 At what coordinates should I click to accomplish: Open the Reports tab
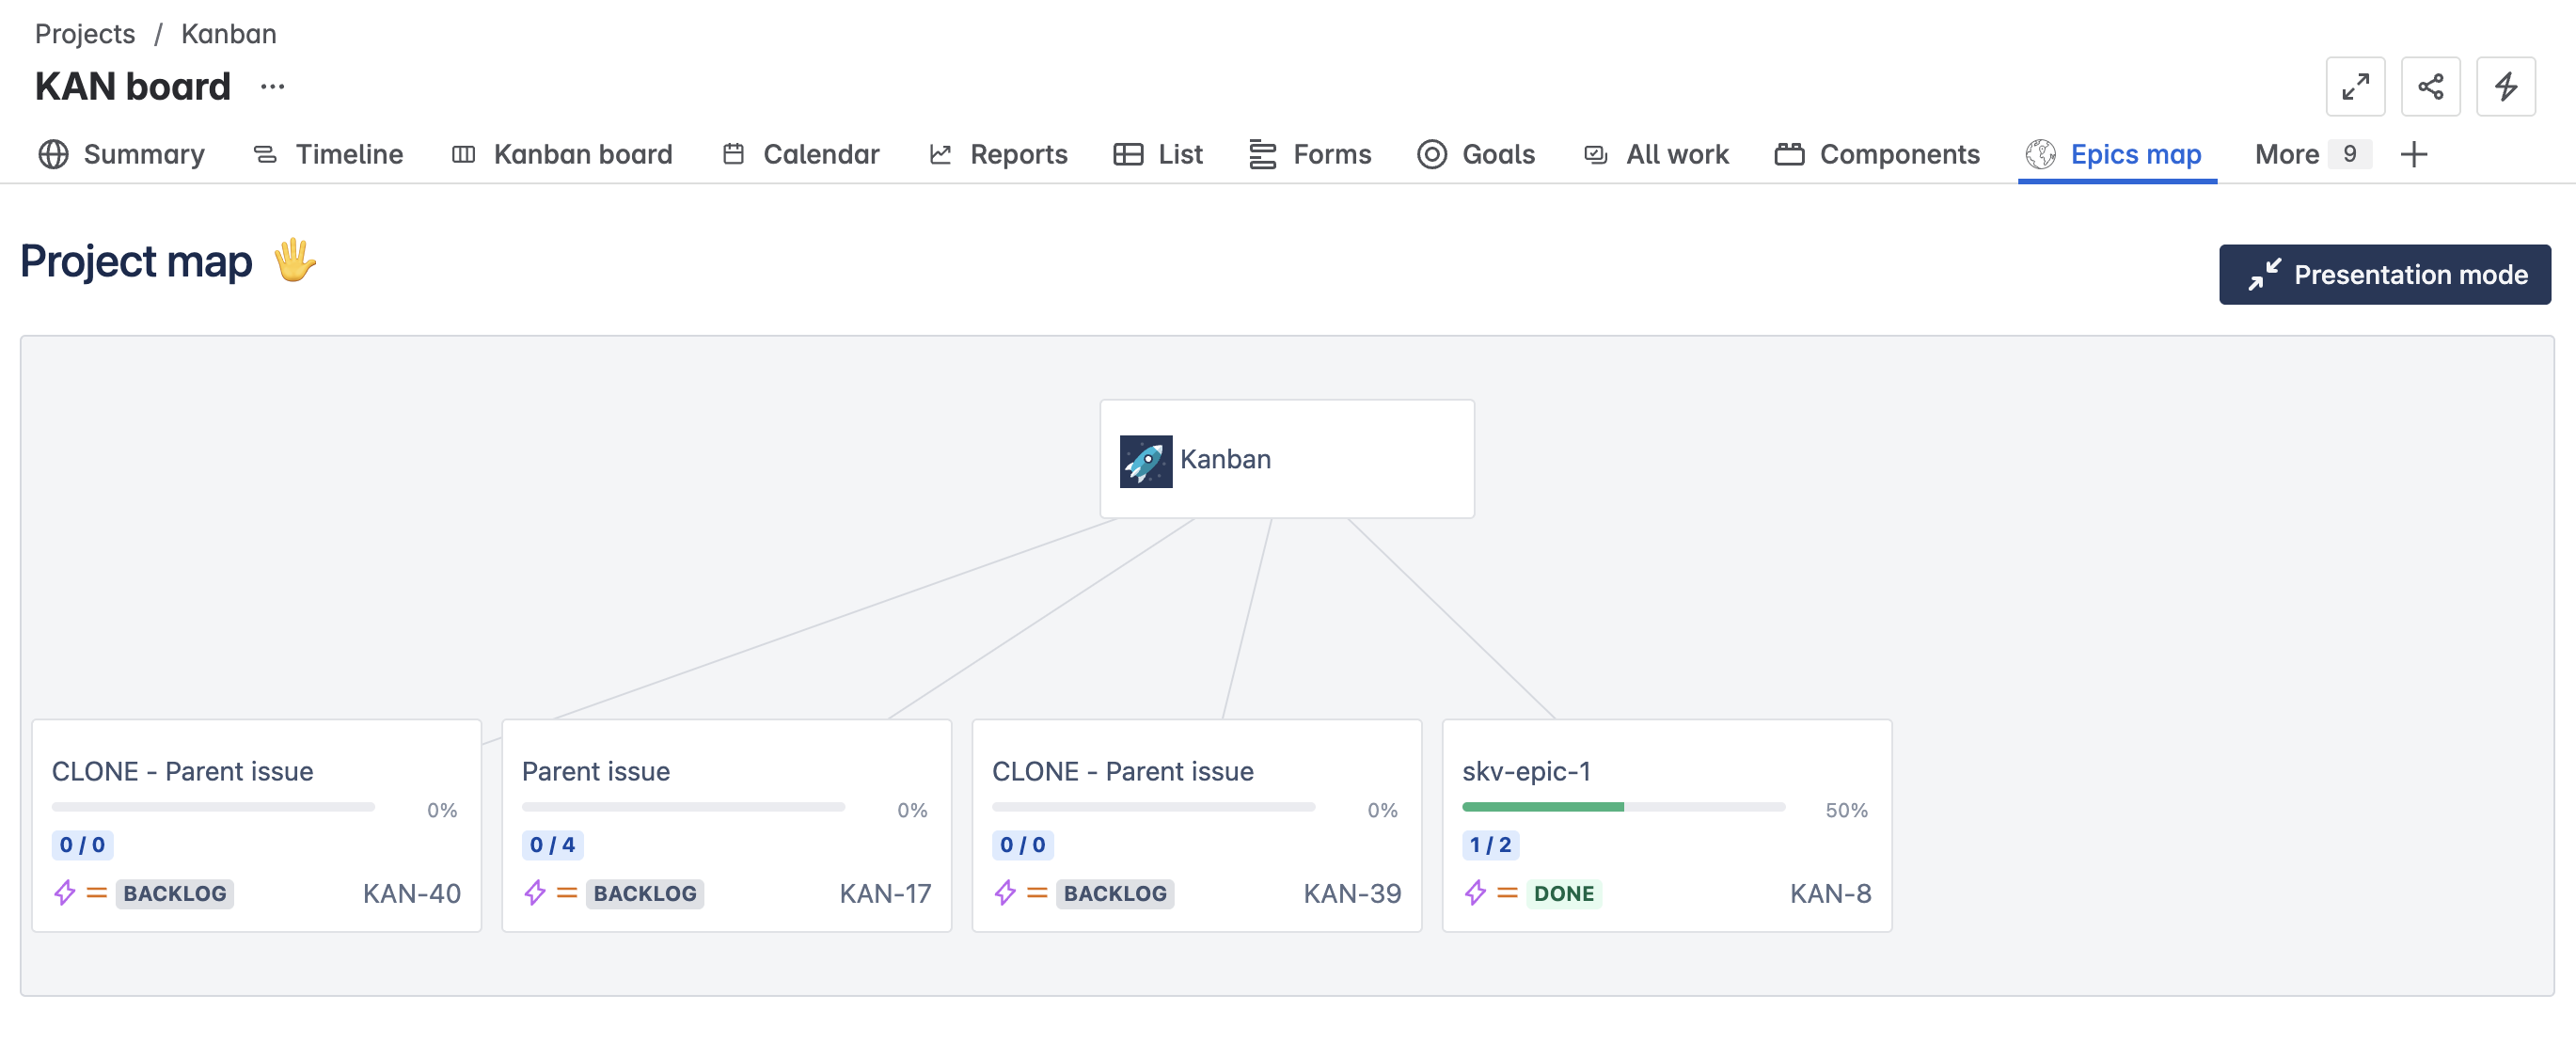click(998, 155)
